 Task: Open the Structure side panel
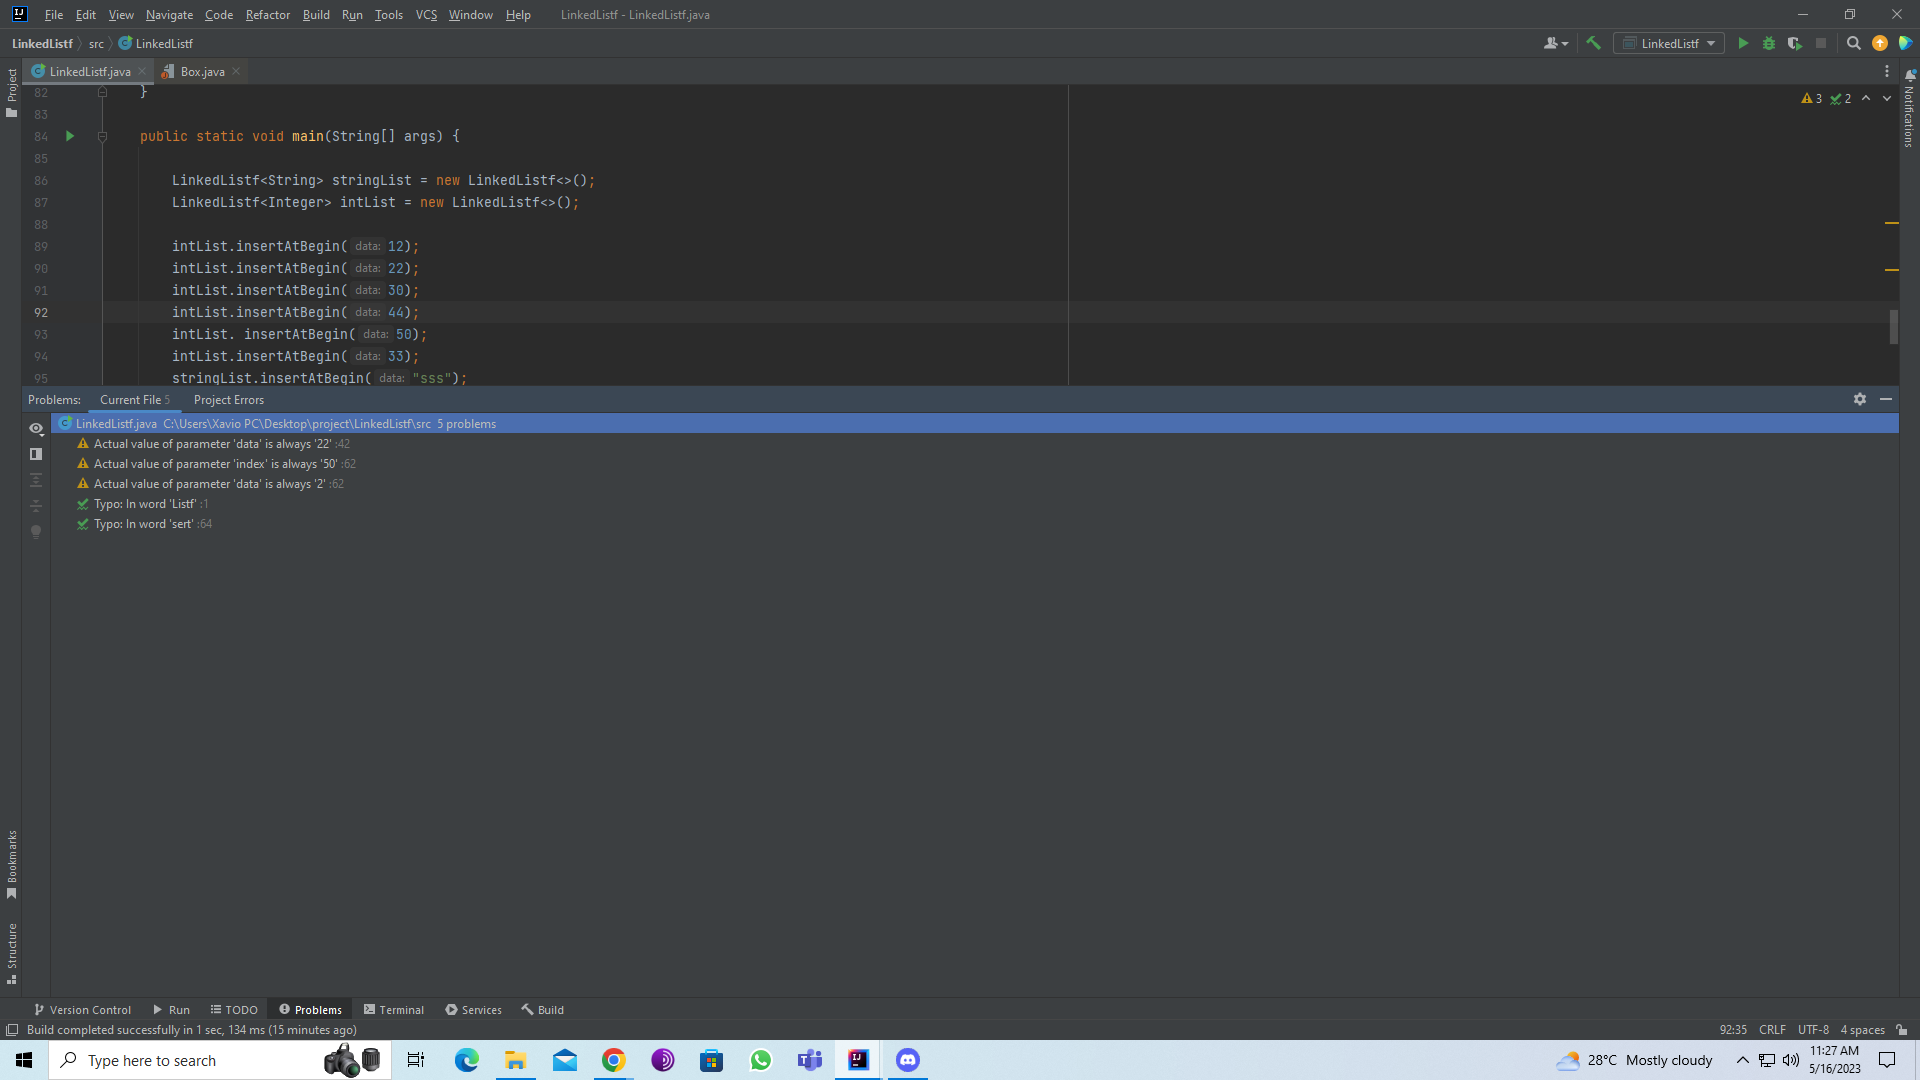coord(11,954)
